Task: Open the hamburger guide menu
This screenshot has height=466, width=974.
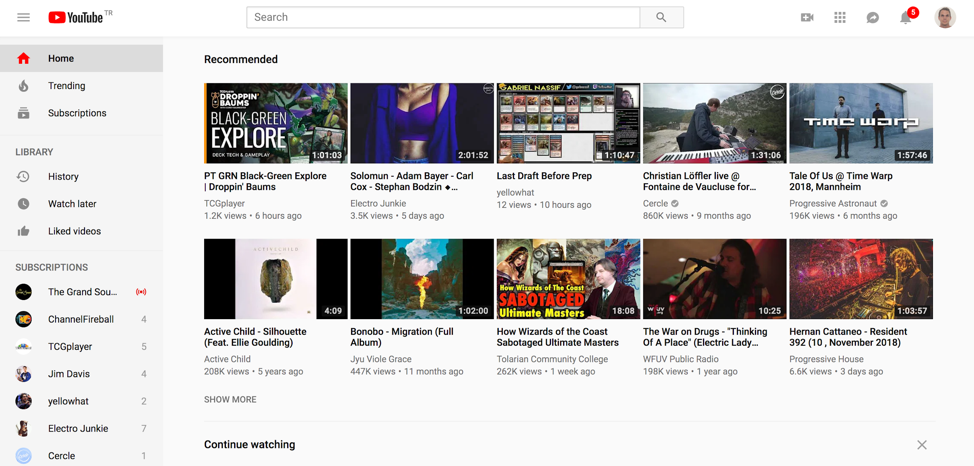Action: pos(24,17)
